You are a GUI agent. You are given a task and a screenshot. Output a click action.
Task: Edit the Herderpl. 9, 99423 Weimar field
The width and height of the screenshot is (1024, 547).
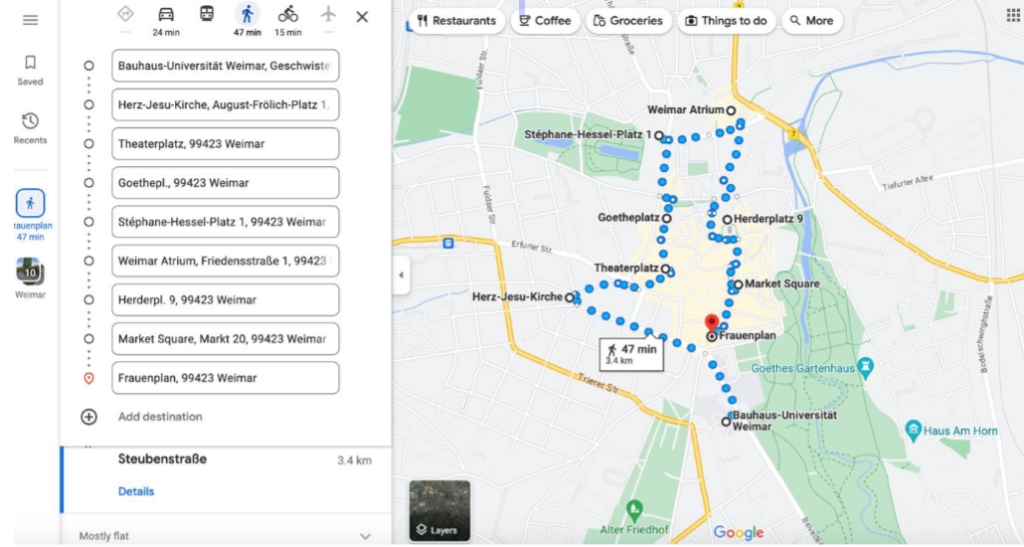point(225,300)
